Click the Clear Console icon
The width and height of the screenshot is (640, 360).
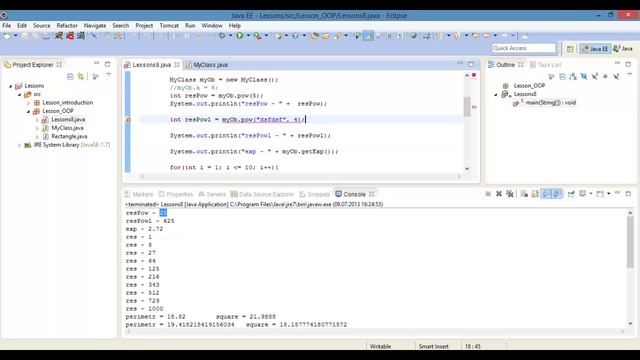524,194
